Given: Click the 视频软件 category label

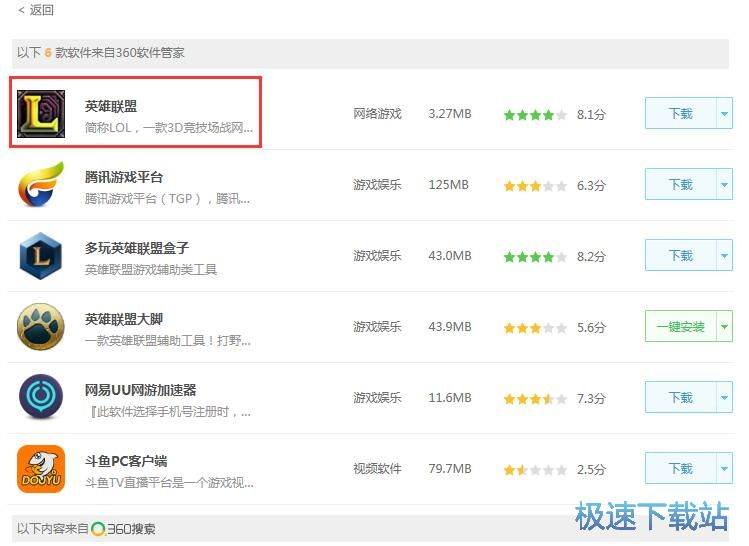Looking at the screenshot, I should 377,469.
